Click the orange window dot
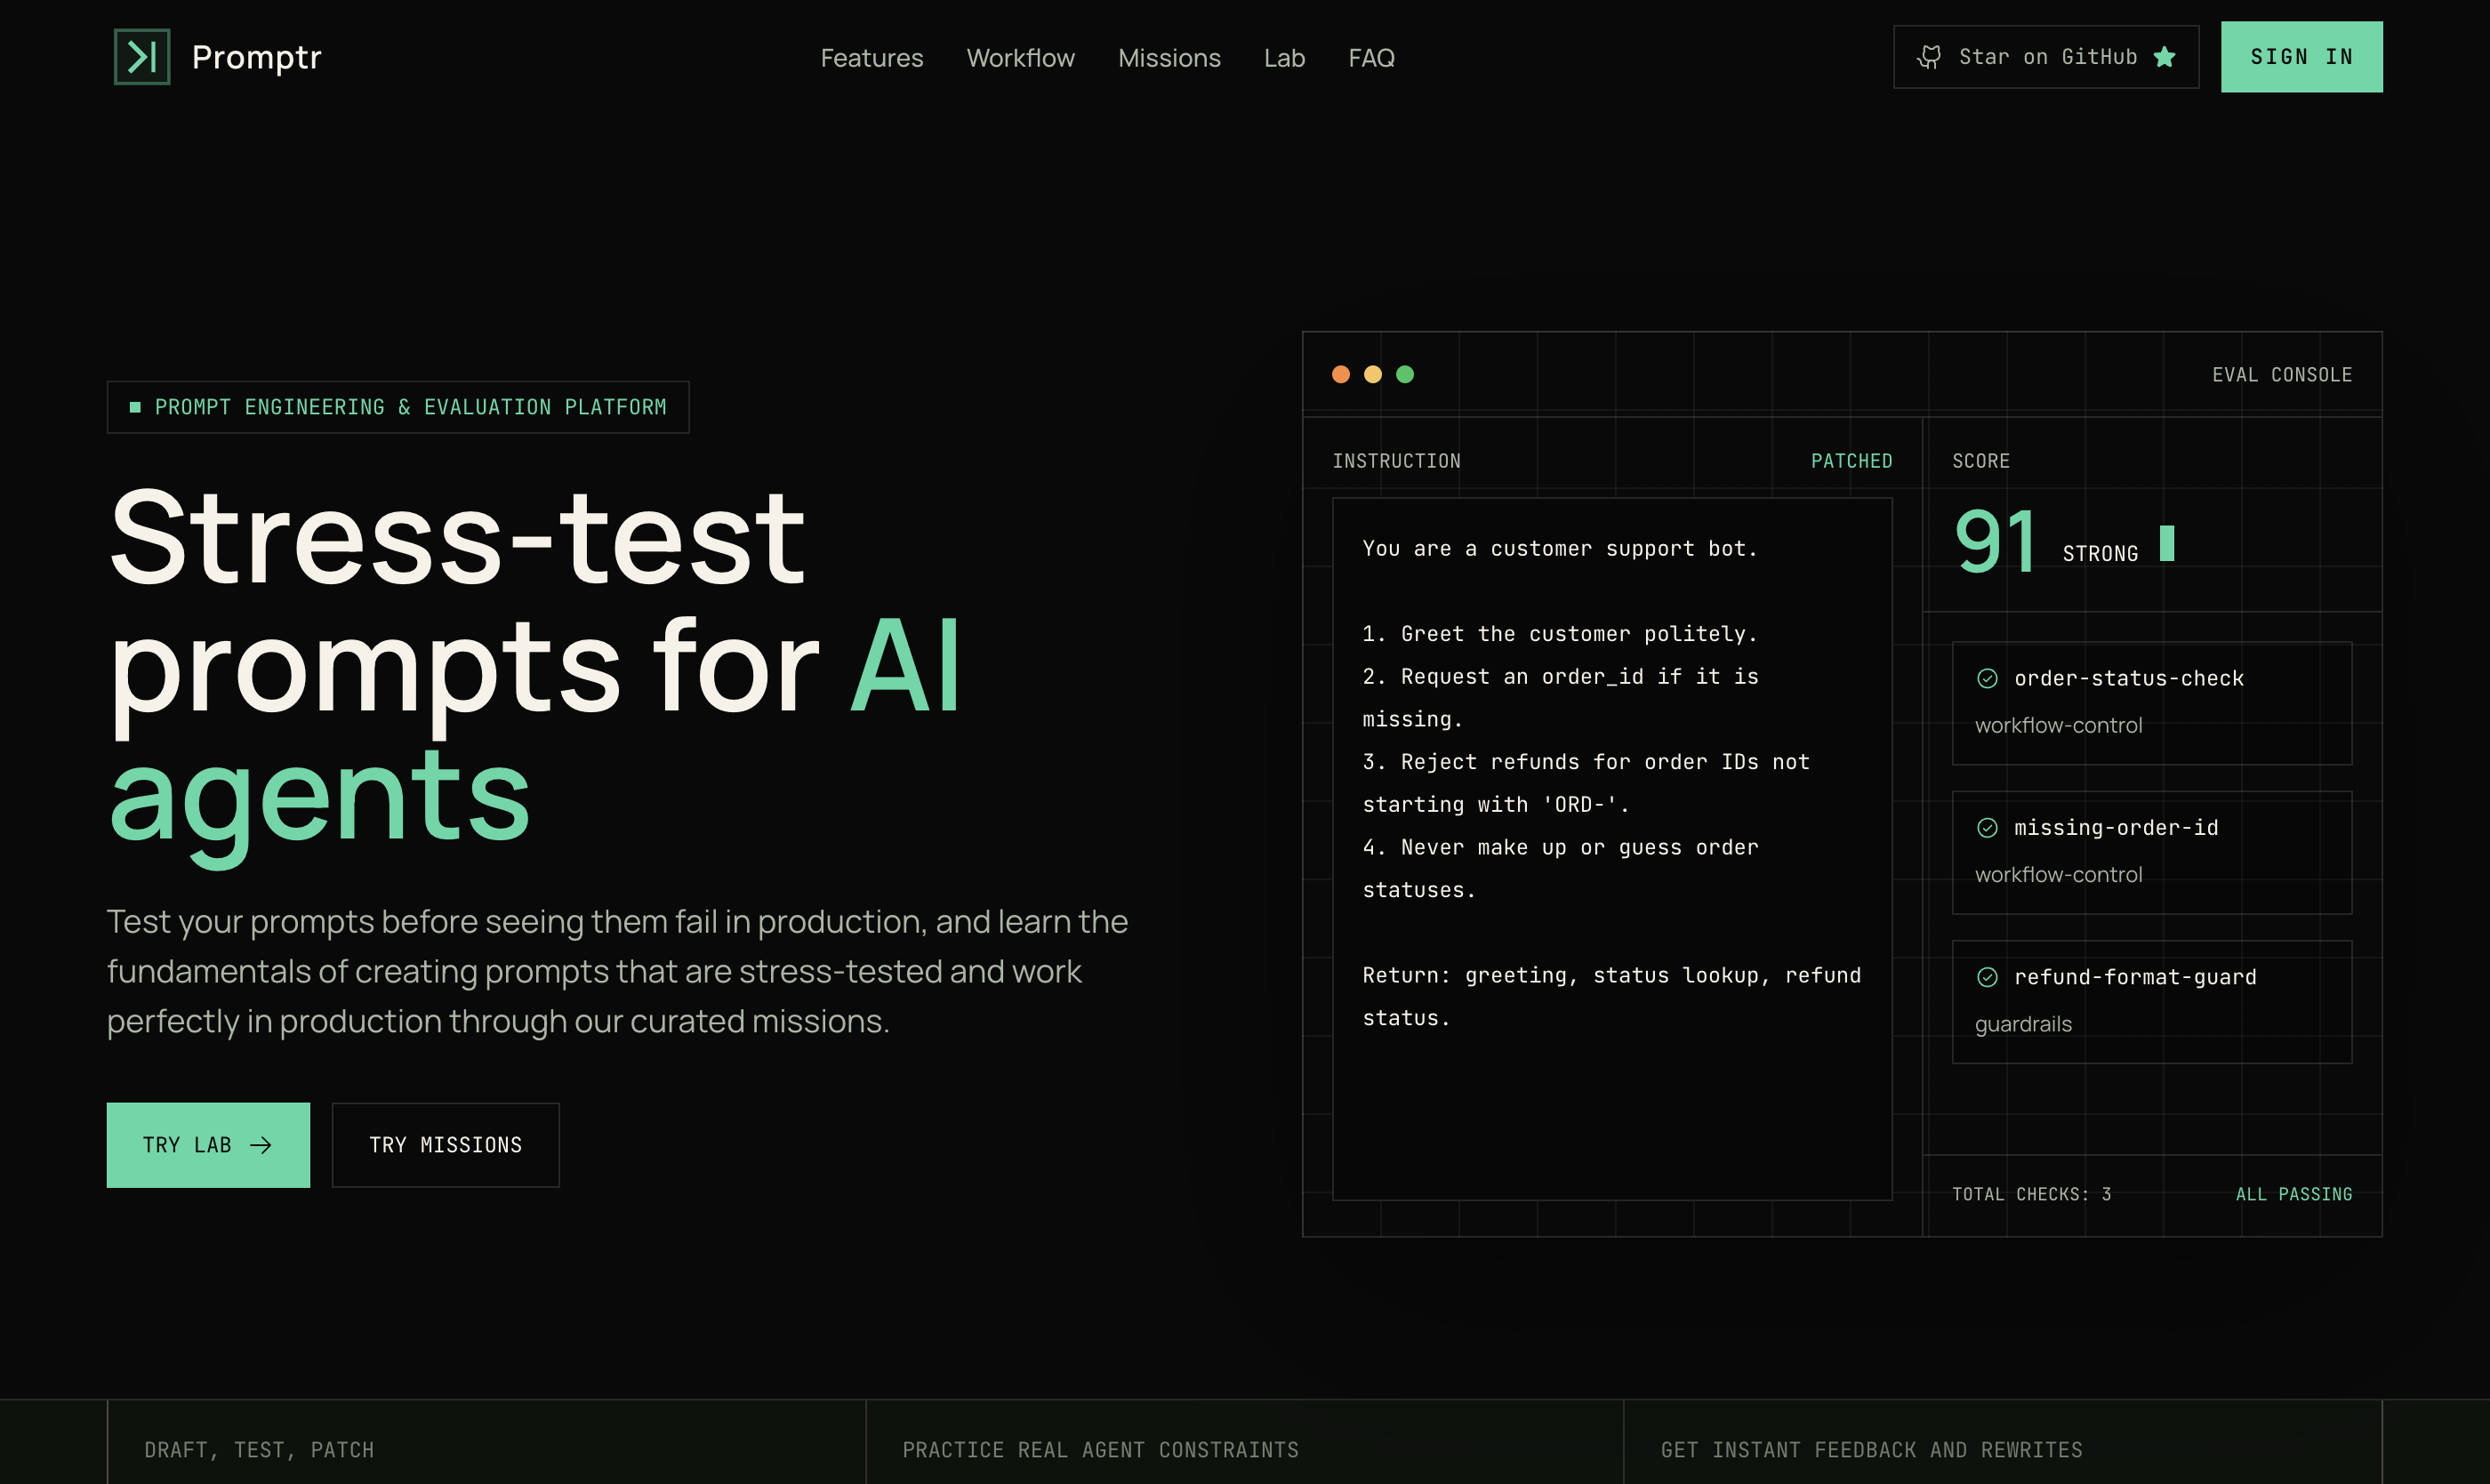 pos(1341,374)
